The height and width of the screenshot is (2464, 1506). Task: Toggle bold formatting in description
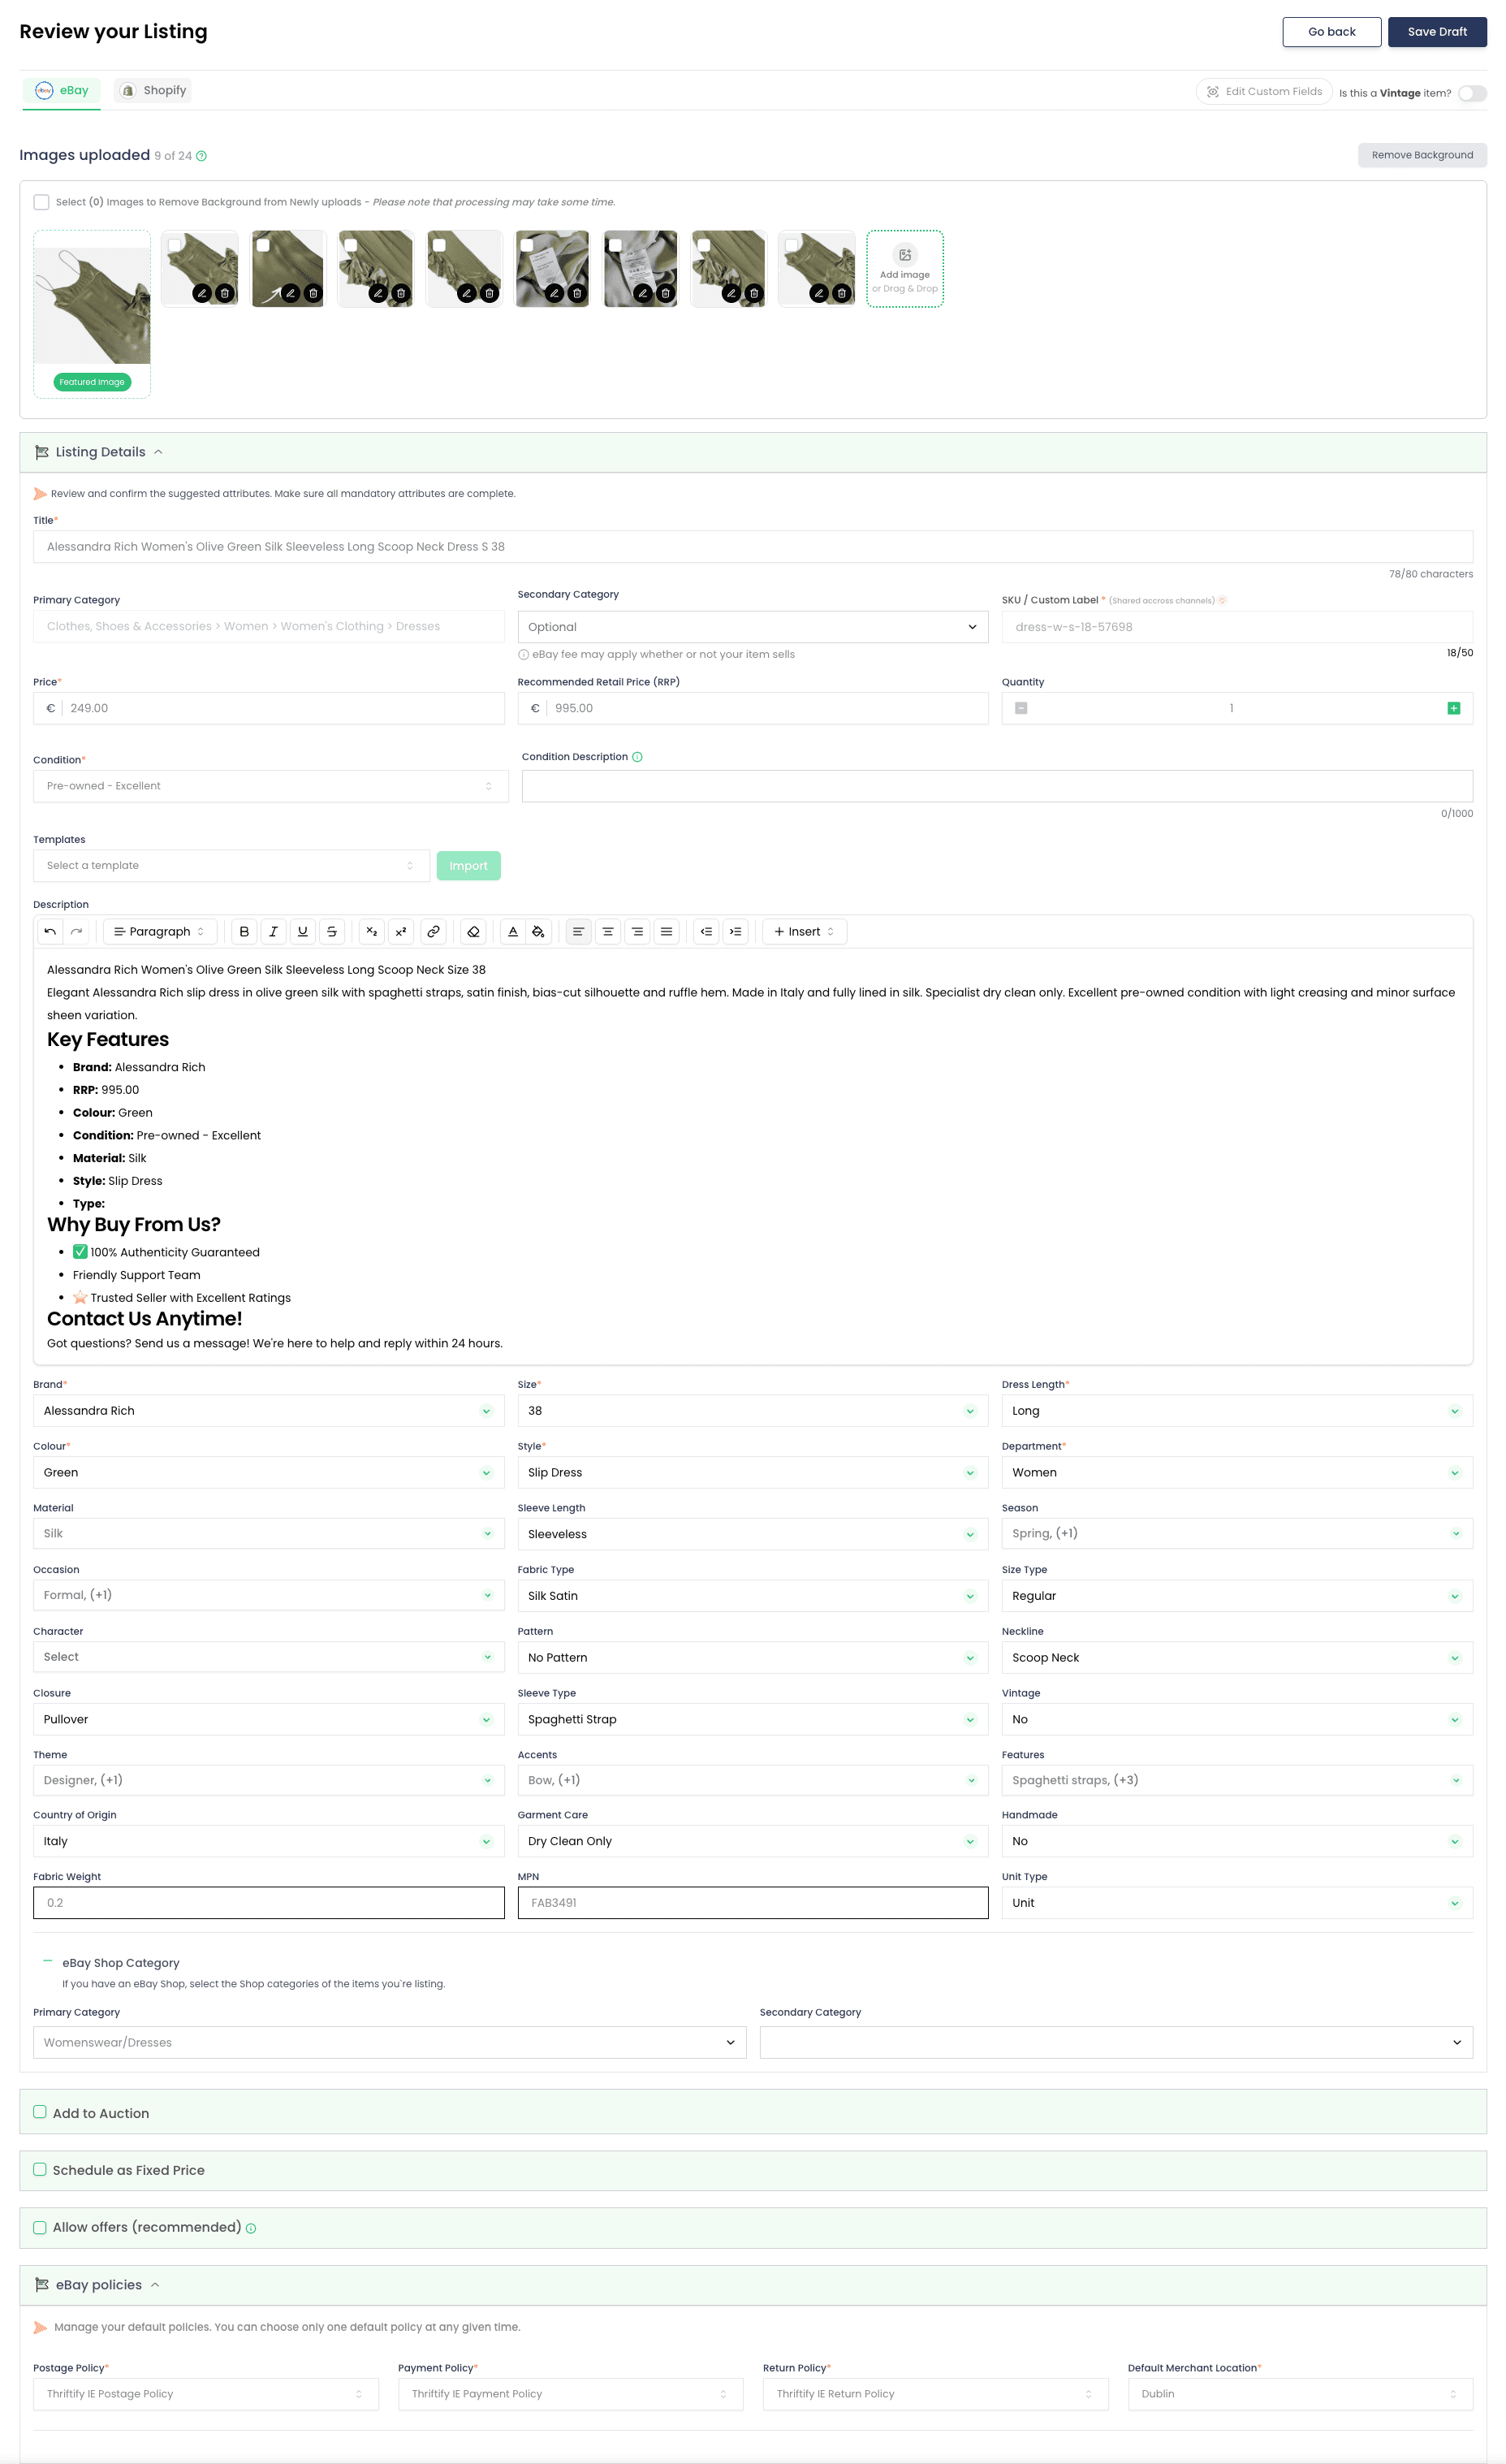click(x=244, y=931)
